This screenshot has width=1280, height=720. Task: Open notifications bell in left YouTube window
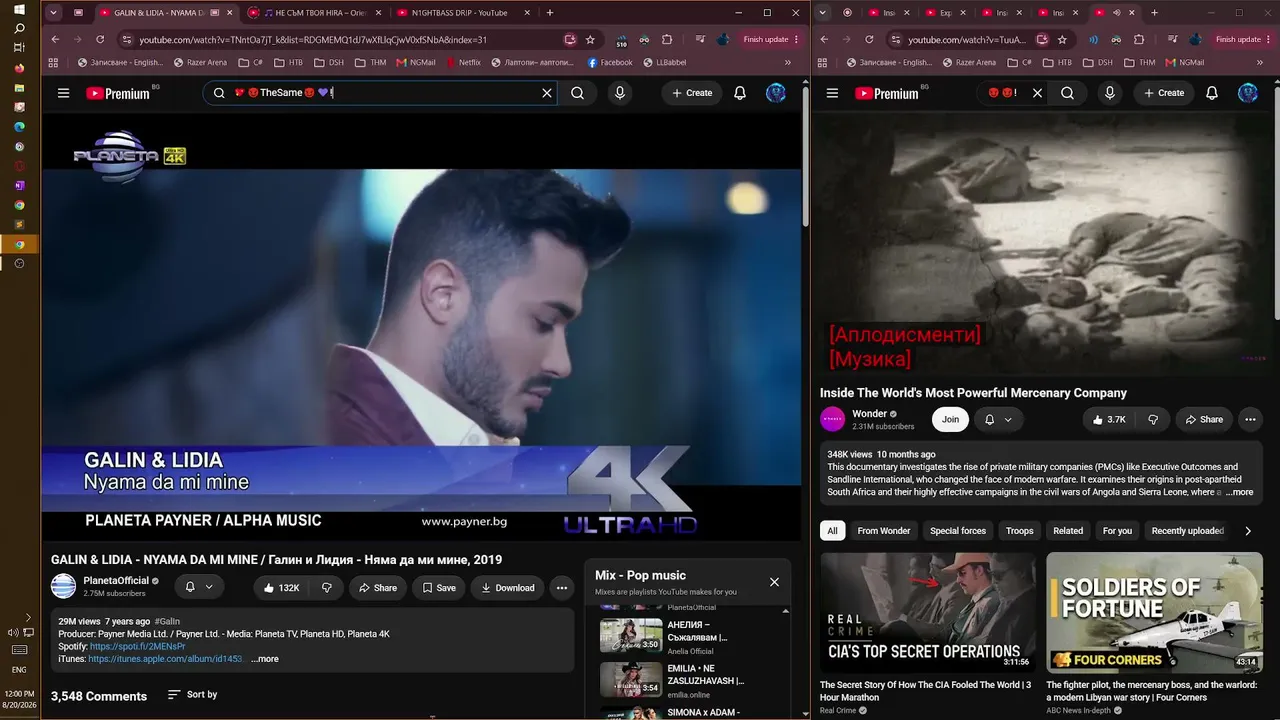(x=740, y=93)
